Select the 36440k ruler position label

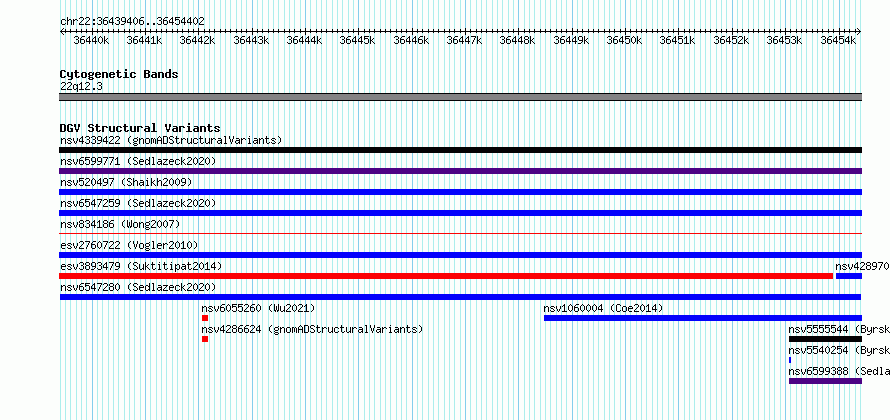tap(91, 40)
